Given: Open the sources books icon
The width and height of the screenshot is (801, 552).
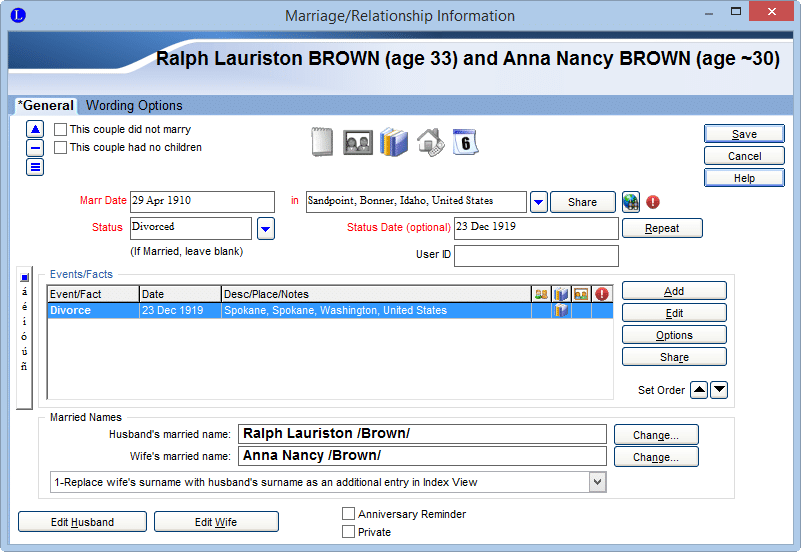Looking at the screenshot, I should pos(394,142).
